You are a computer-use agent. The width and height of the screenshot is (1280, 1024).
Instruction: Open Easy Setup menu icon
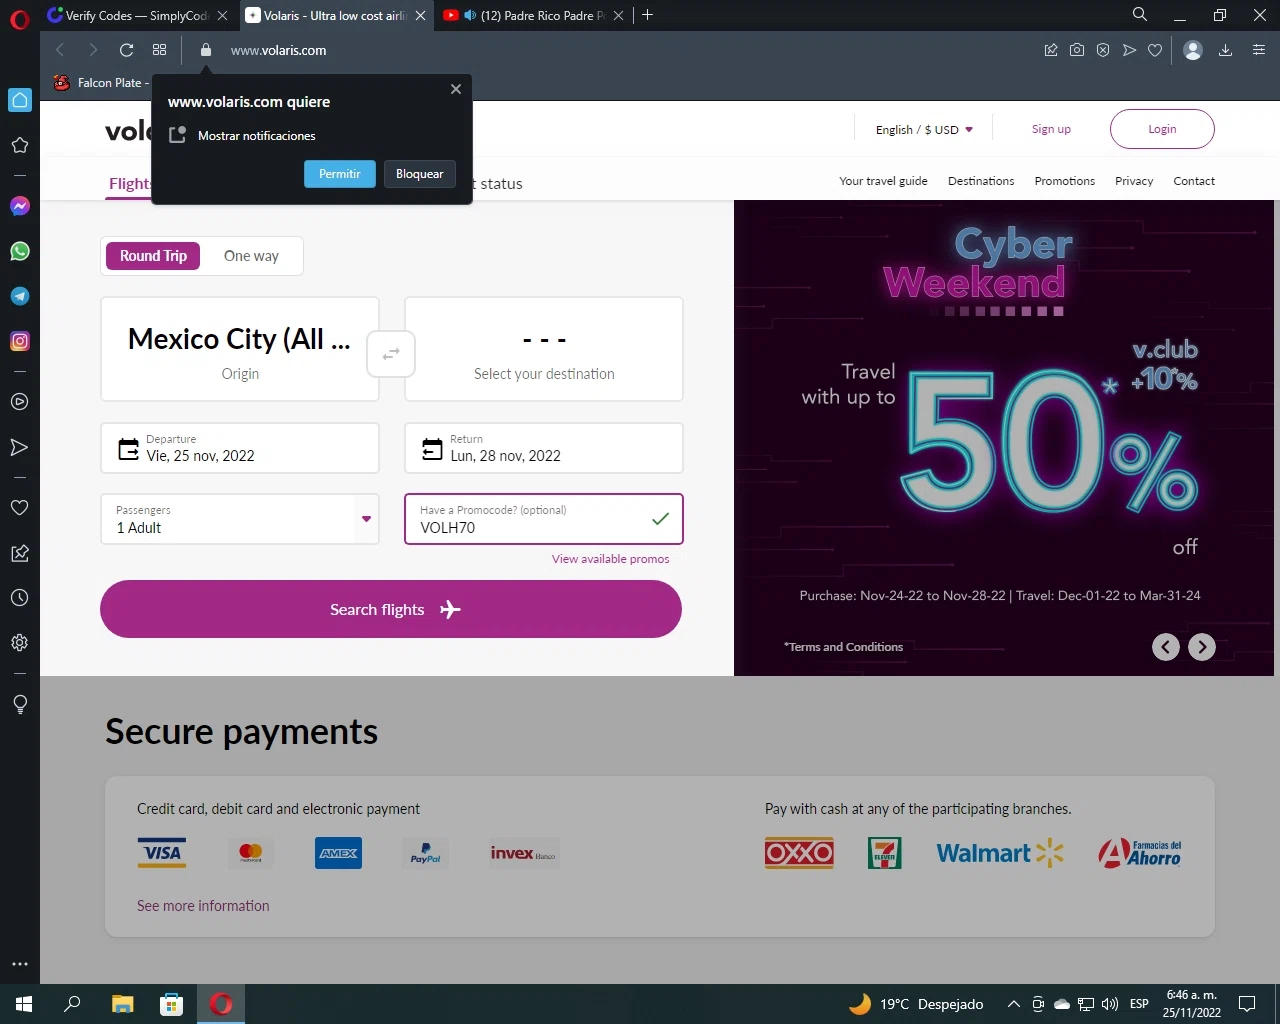click(x=1259, y=50)
